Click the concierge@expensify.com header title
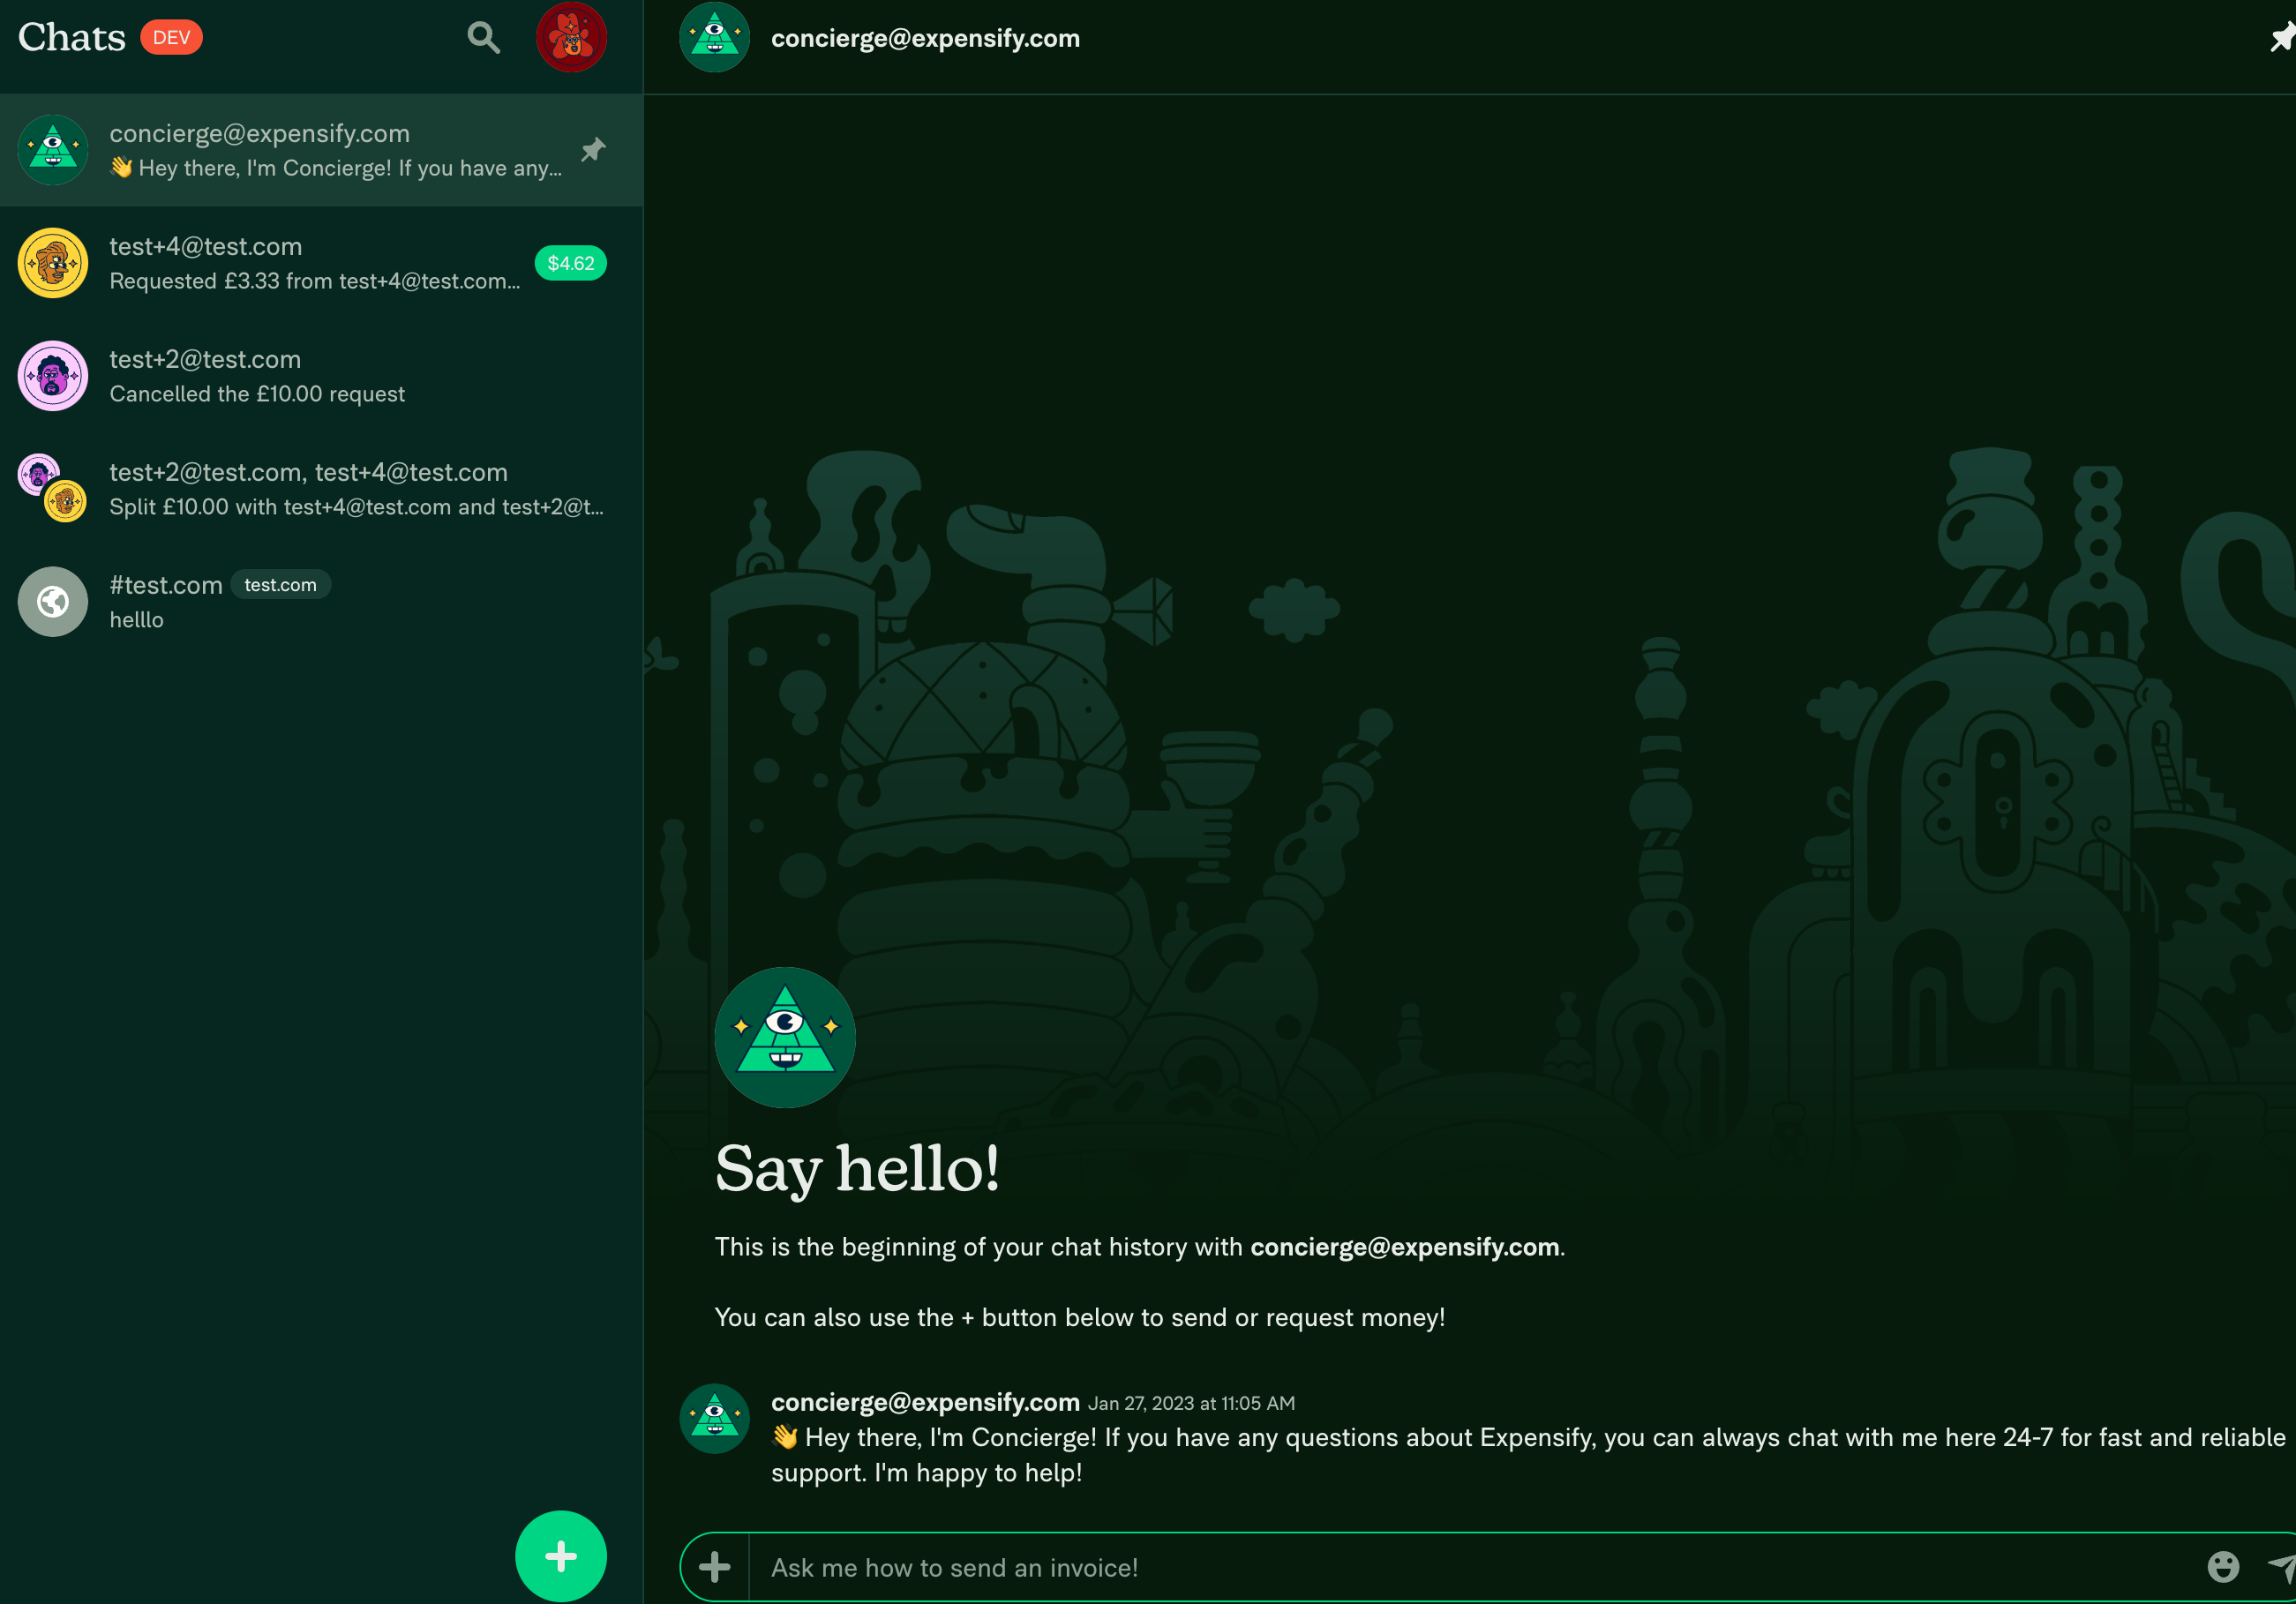The width and height of the screenshot is (2296, 1604). (x=925, y=38)
